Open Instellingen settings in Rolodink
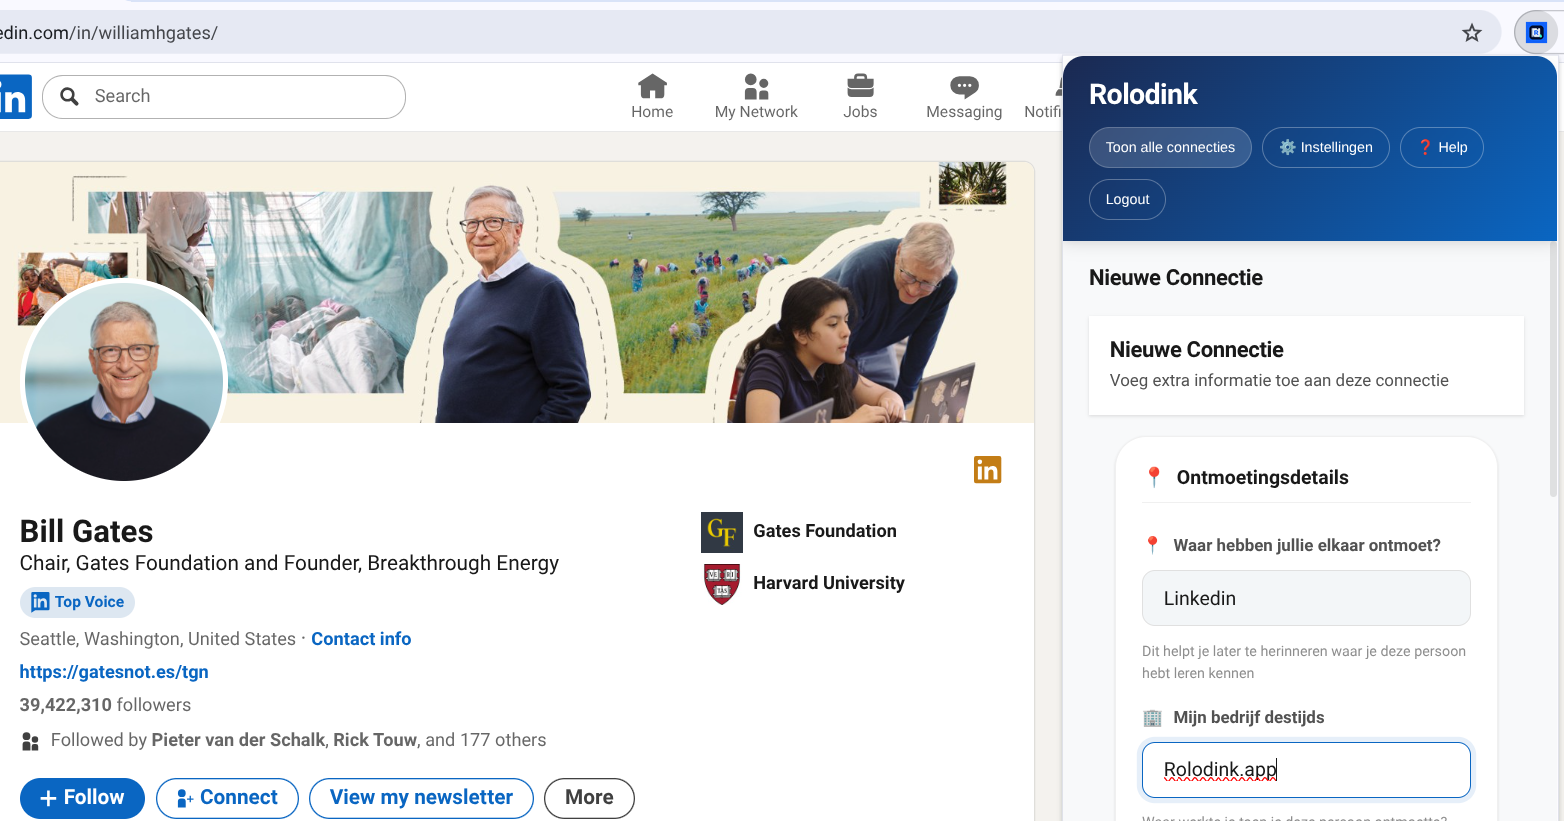 [1325, 148]
